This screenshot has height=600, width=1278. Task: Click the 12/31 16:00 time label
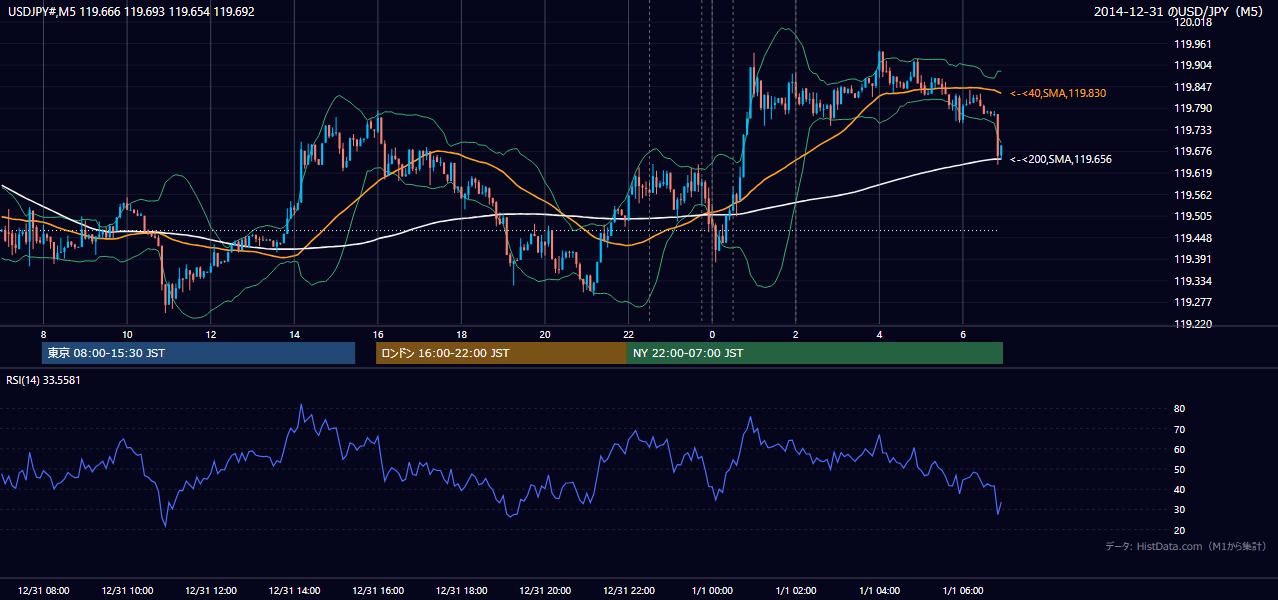coord(377,591)
